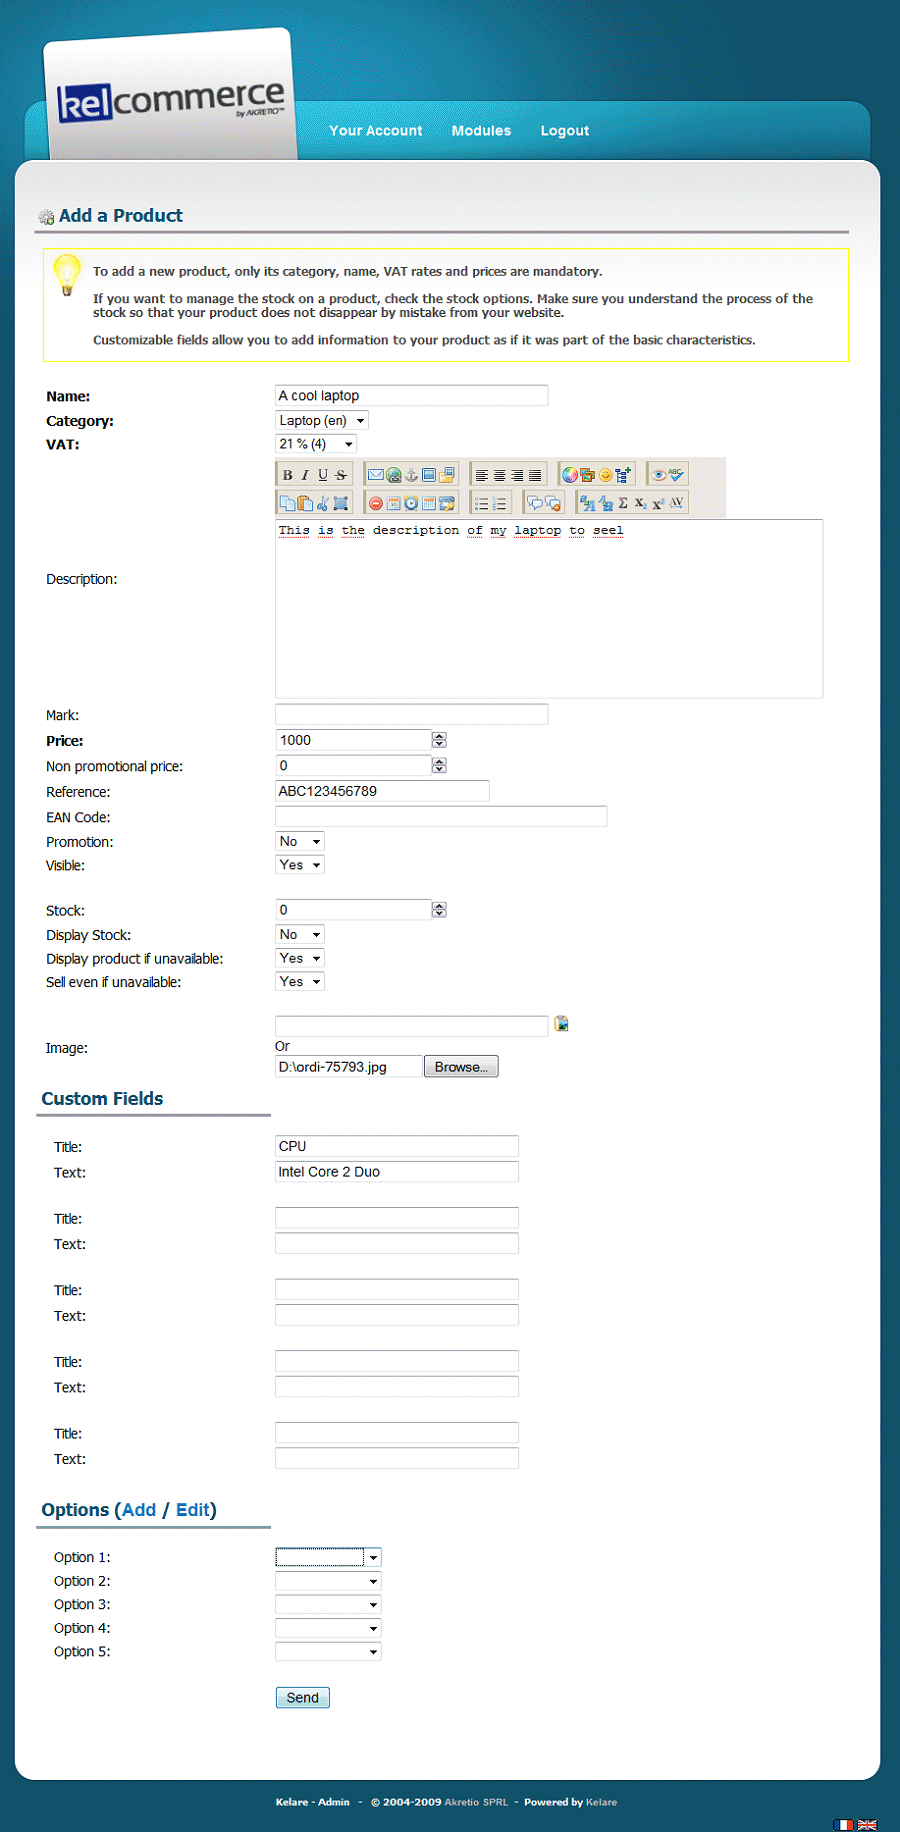Click the anchor icon in editor toolbar
The image size is (900, 1832).
coord(411,475)
